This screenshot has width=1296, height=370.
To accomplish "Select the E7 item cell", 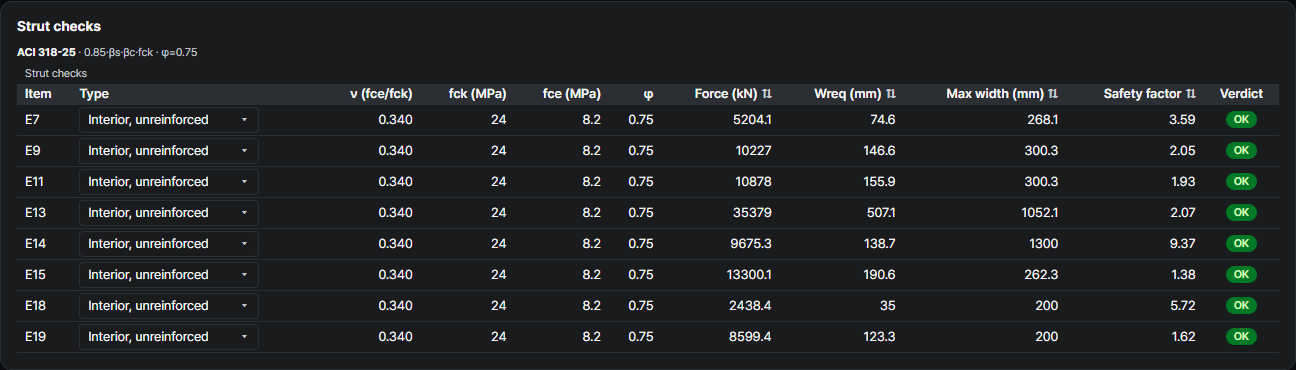I will click(32, 120).
